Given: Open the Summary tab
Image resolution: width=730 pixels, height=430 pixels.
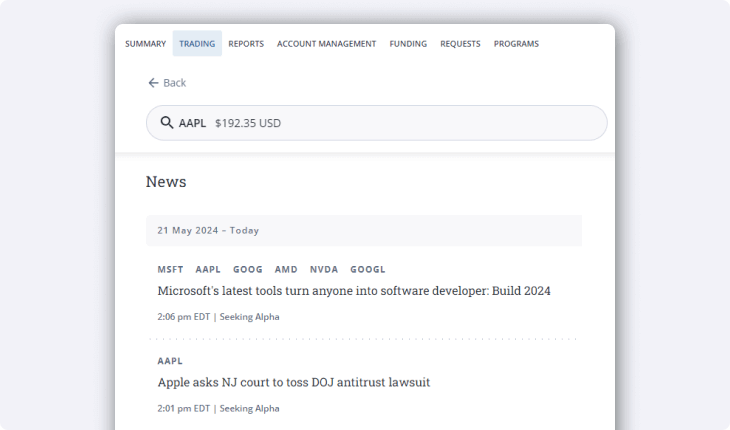Looking at the screenshot, I should coord(145,44).
